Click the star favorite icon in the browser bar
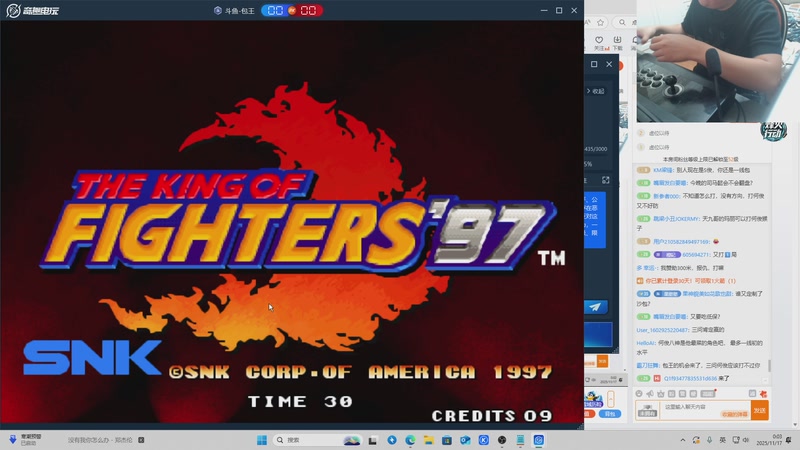The width and height of the screenshot is (800, 450). coord(601,22)
